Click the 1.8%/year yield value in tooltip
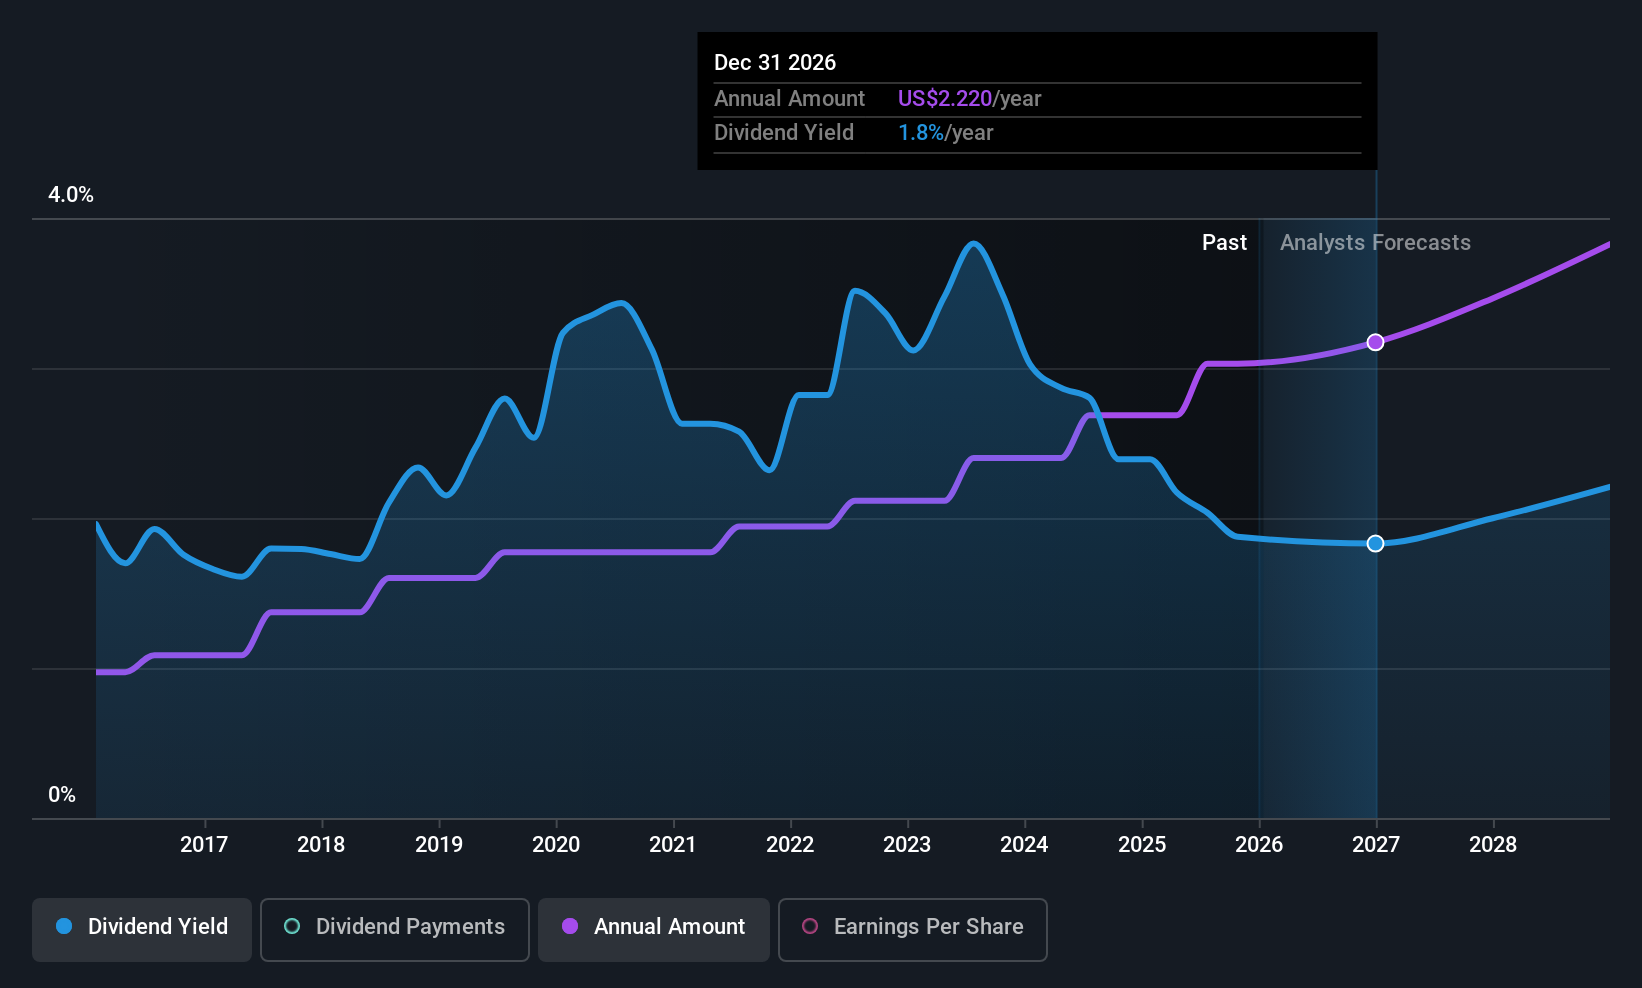 click(945, 133)
